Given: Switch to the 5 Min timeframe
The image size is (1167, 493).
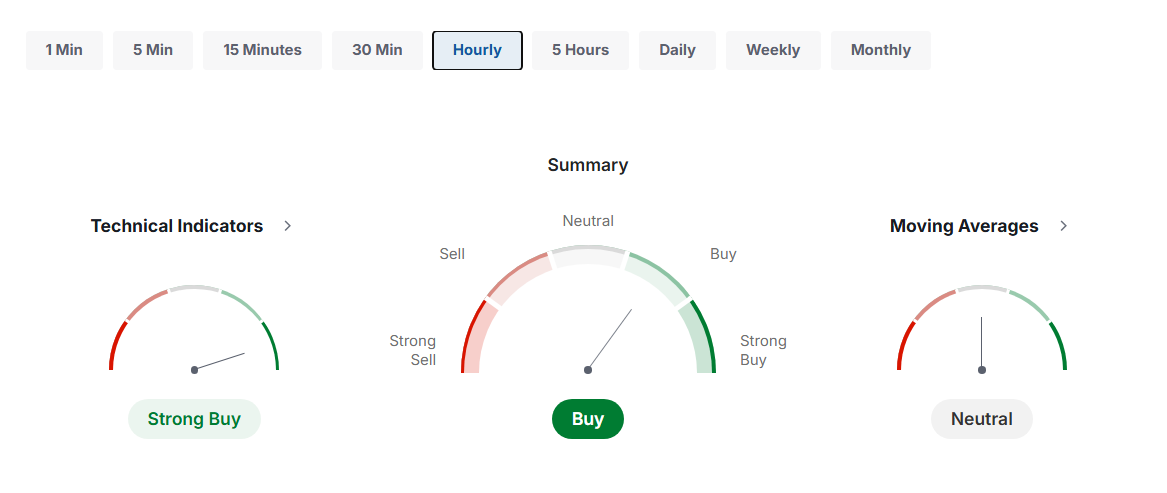Looking at the screenshot, I should pyautogui.click(x=153, y=50).
